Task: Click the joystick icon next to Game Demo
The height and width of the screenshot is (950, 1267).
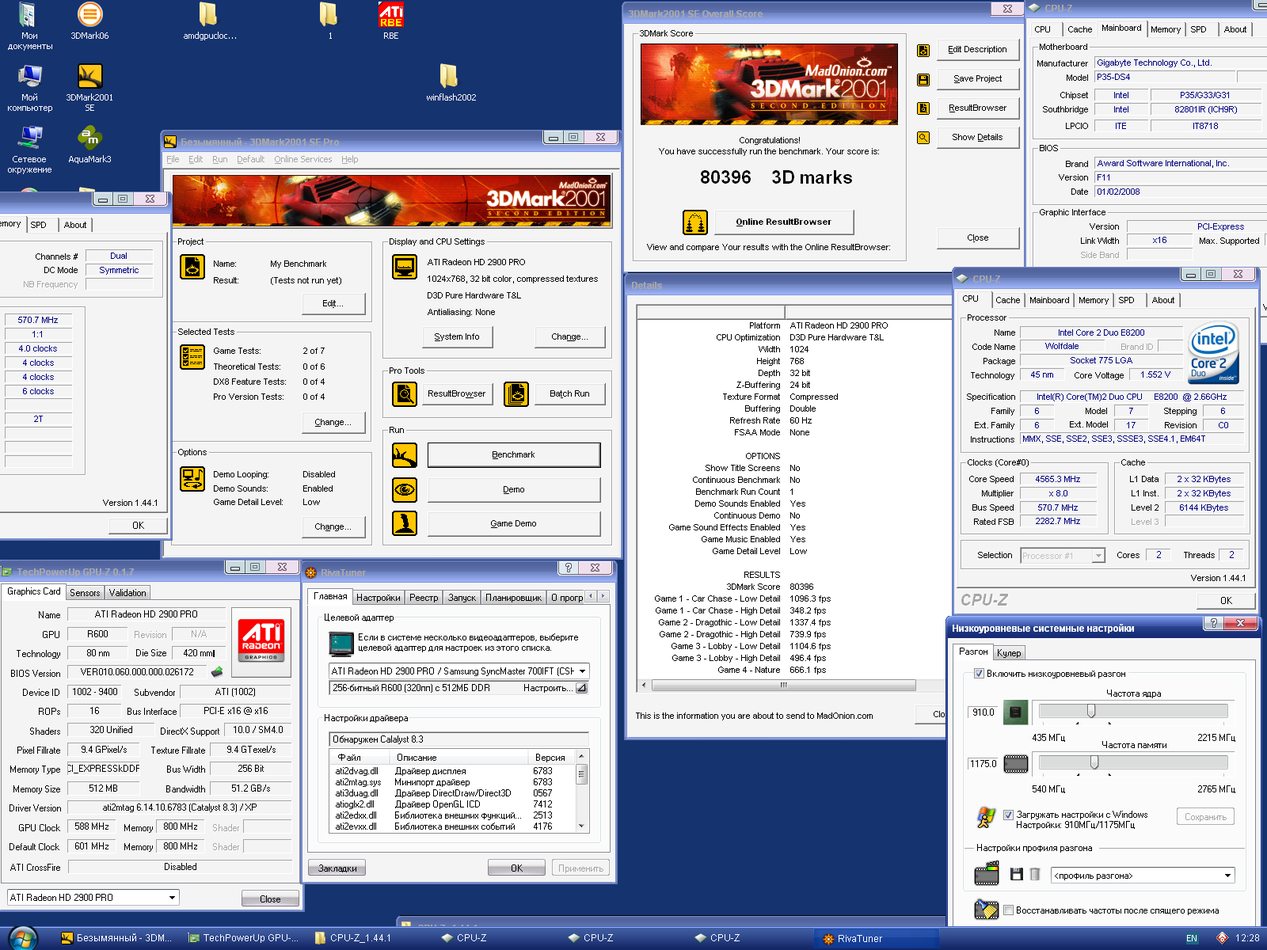Action: [403, 523]
